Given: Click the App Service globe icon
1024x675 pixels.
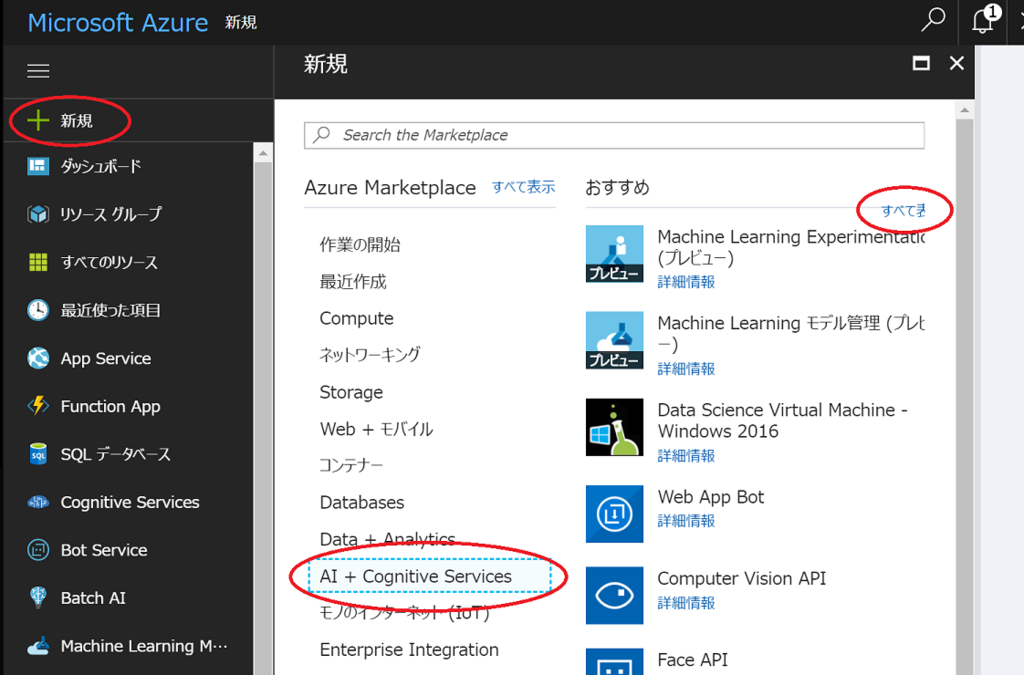Looking at the screenshot, I should pos(38,358).
